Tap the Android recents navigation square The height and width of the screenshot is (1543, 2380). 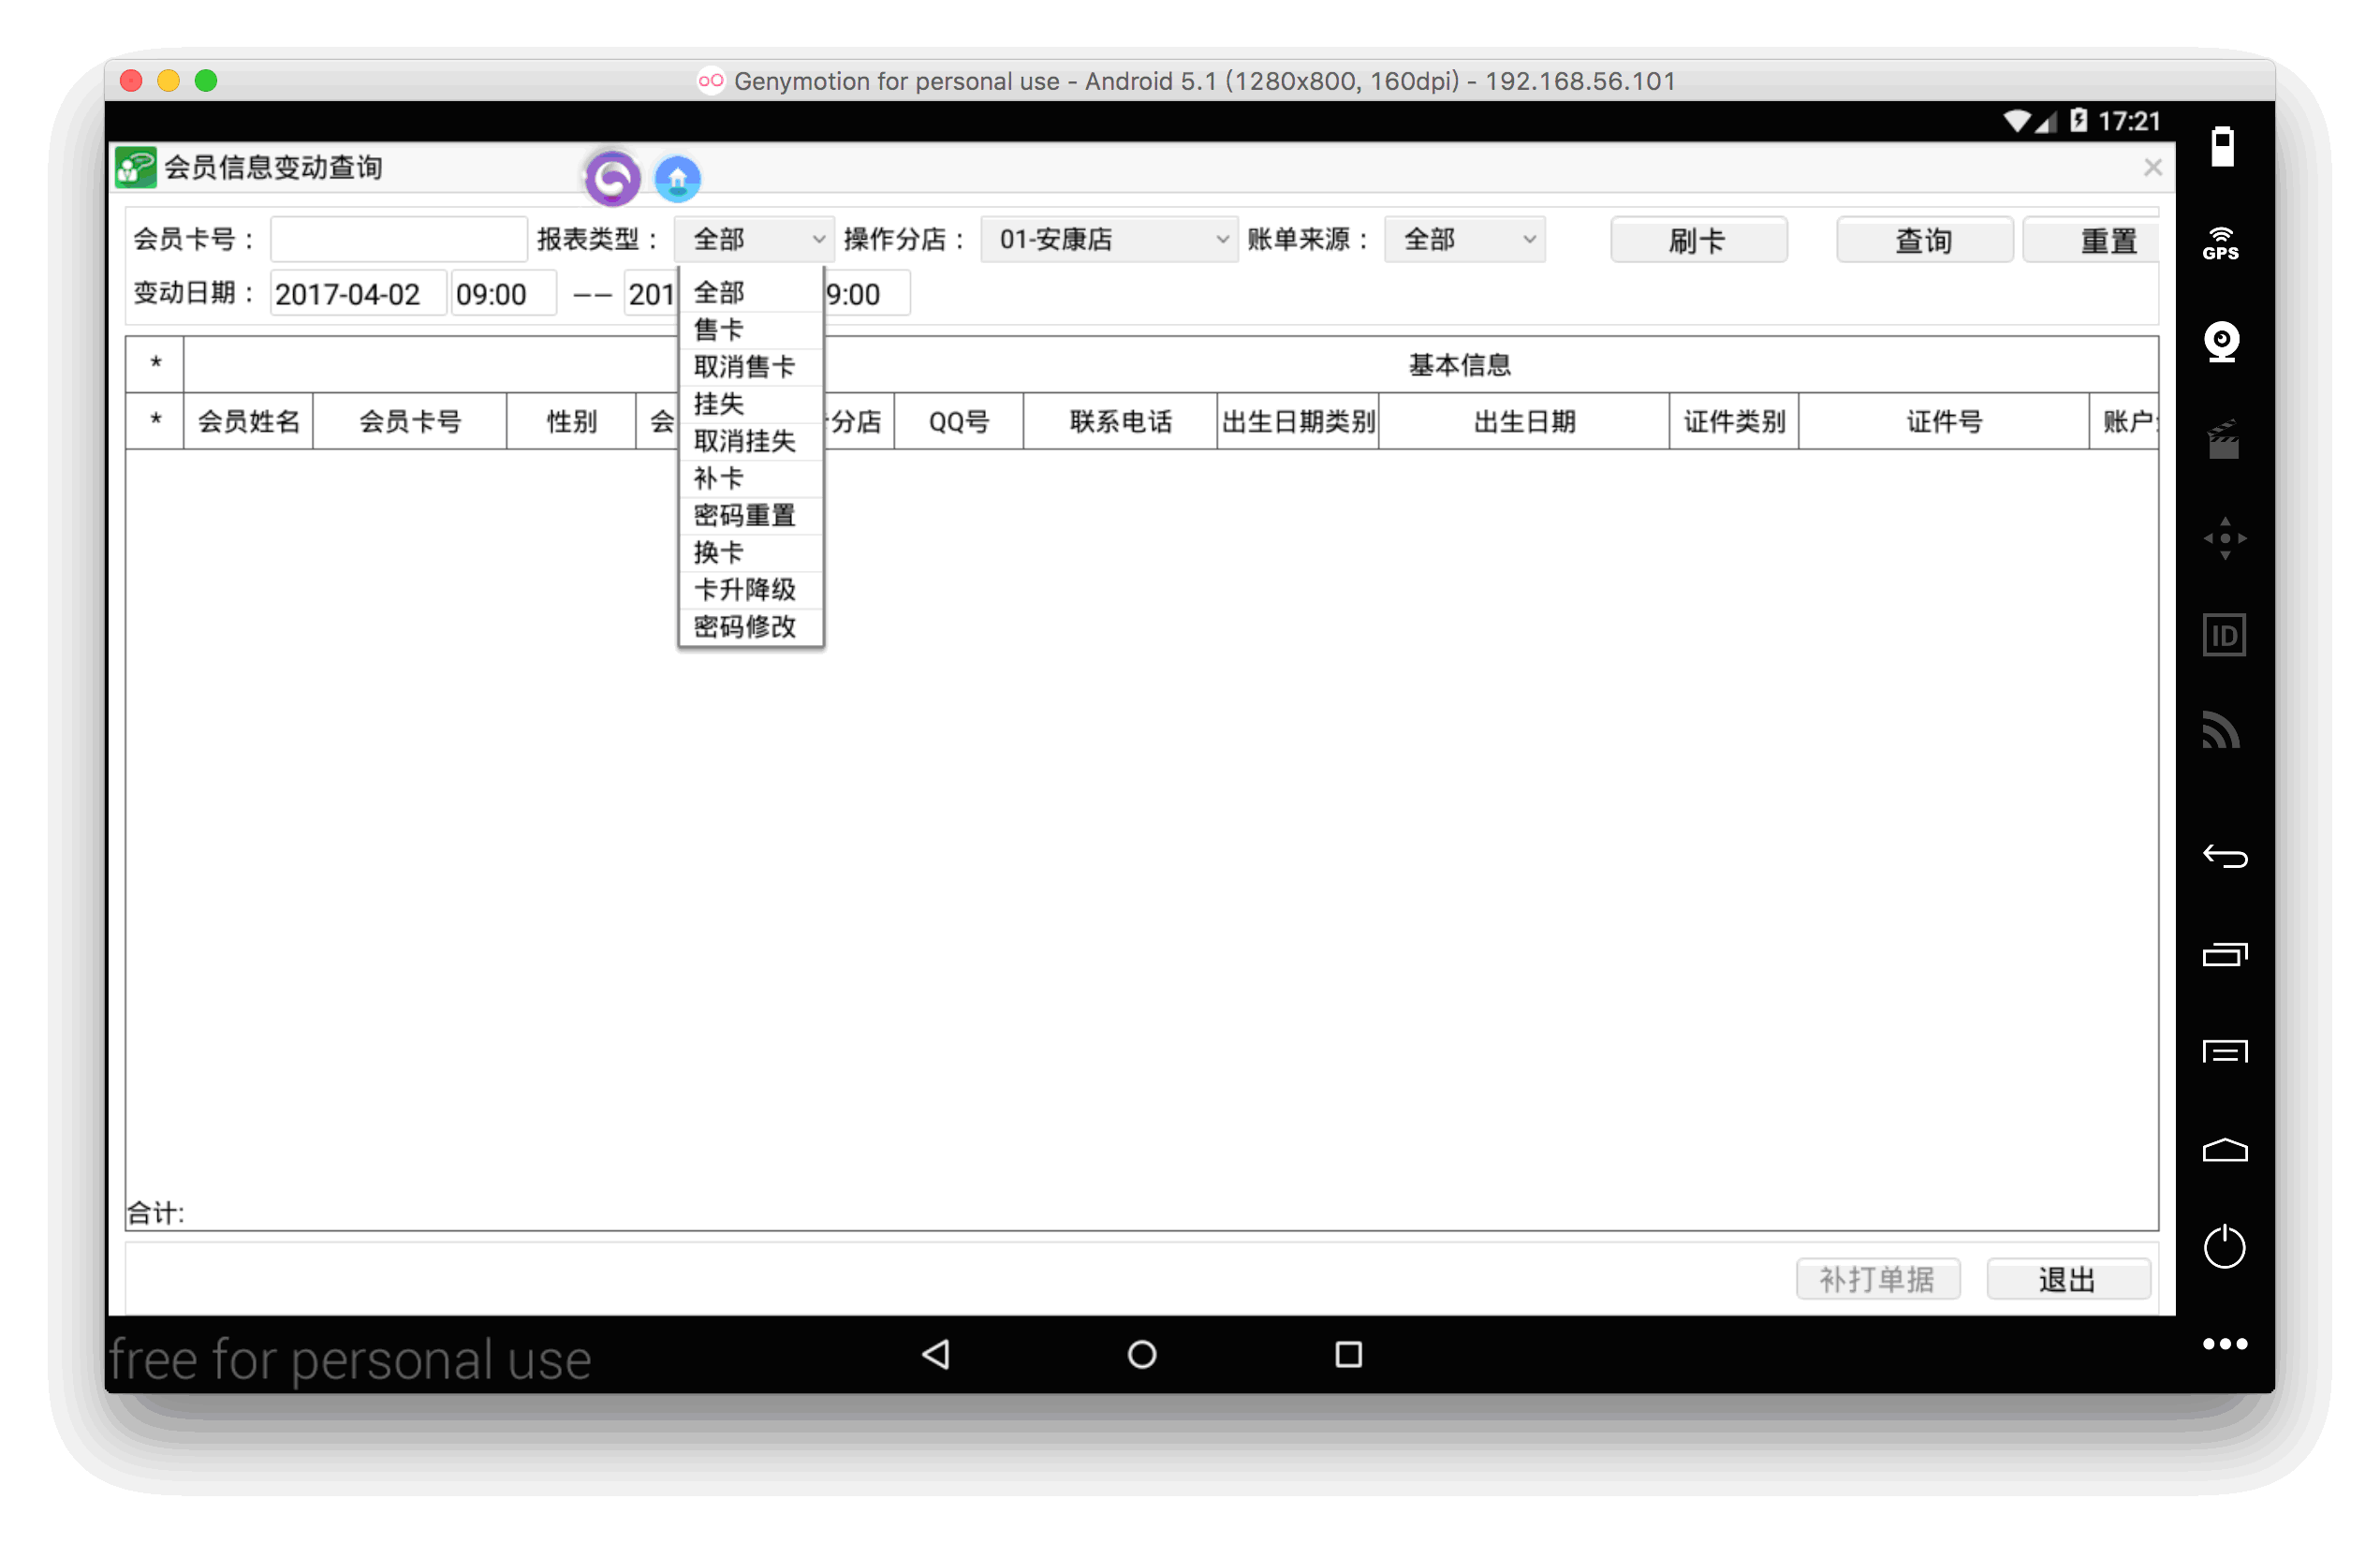pos(1348,1354)
